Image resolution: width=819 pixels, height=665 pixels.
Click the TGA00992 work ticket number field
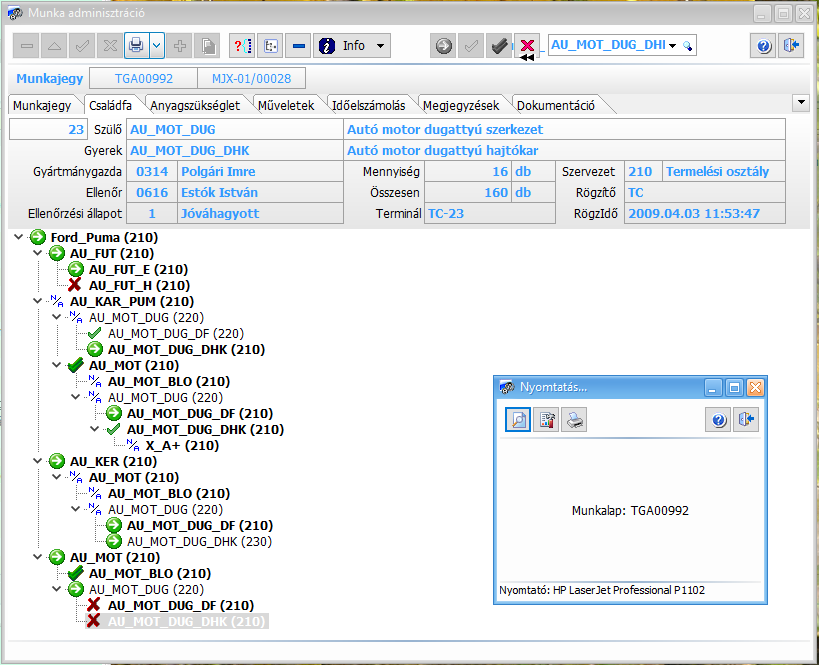(144, 78)
